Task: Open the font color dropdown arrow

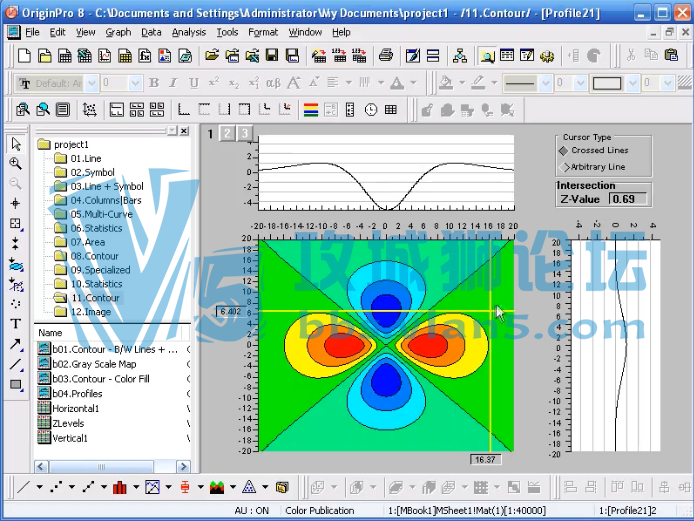Action: click(x=413, y=83)
